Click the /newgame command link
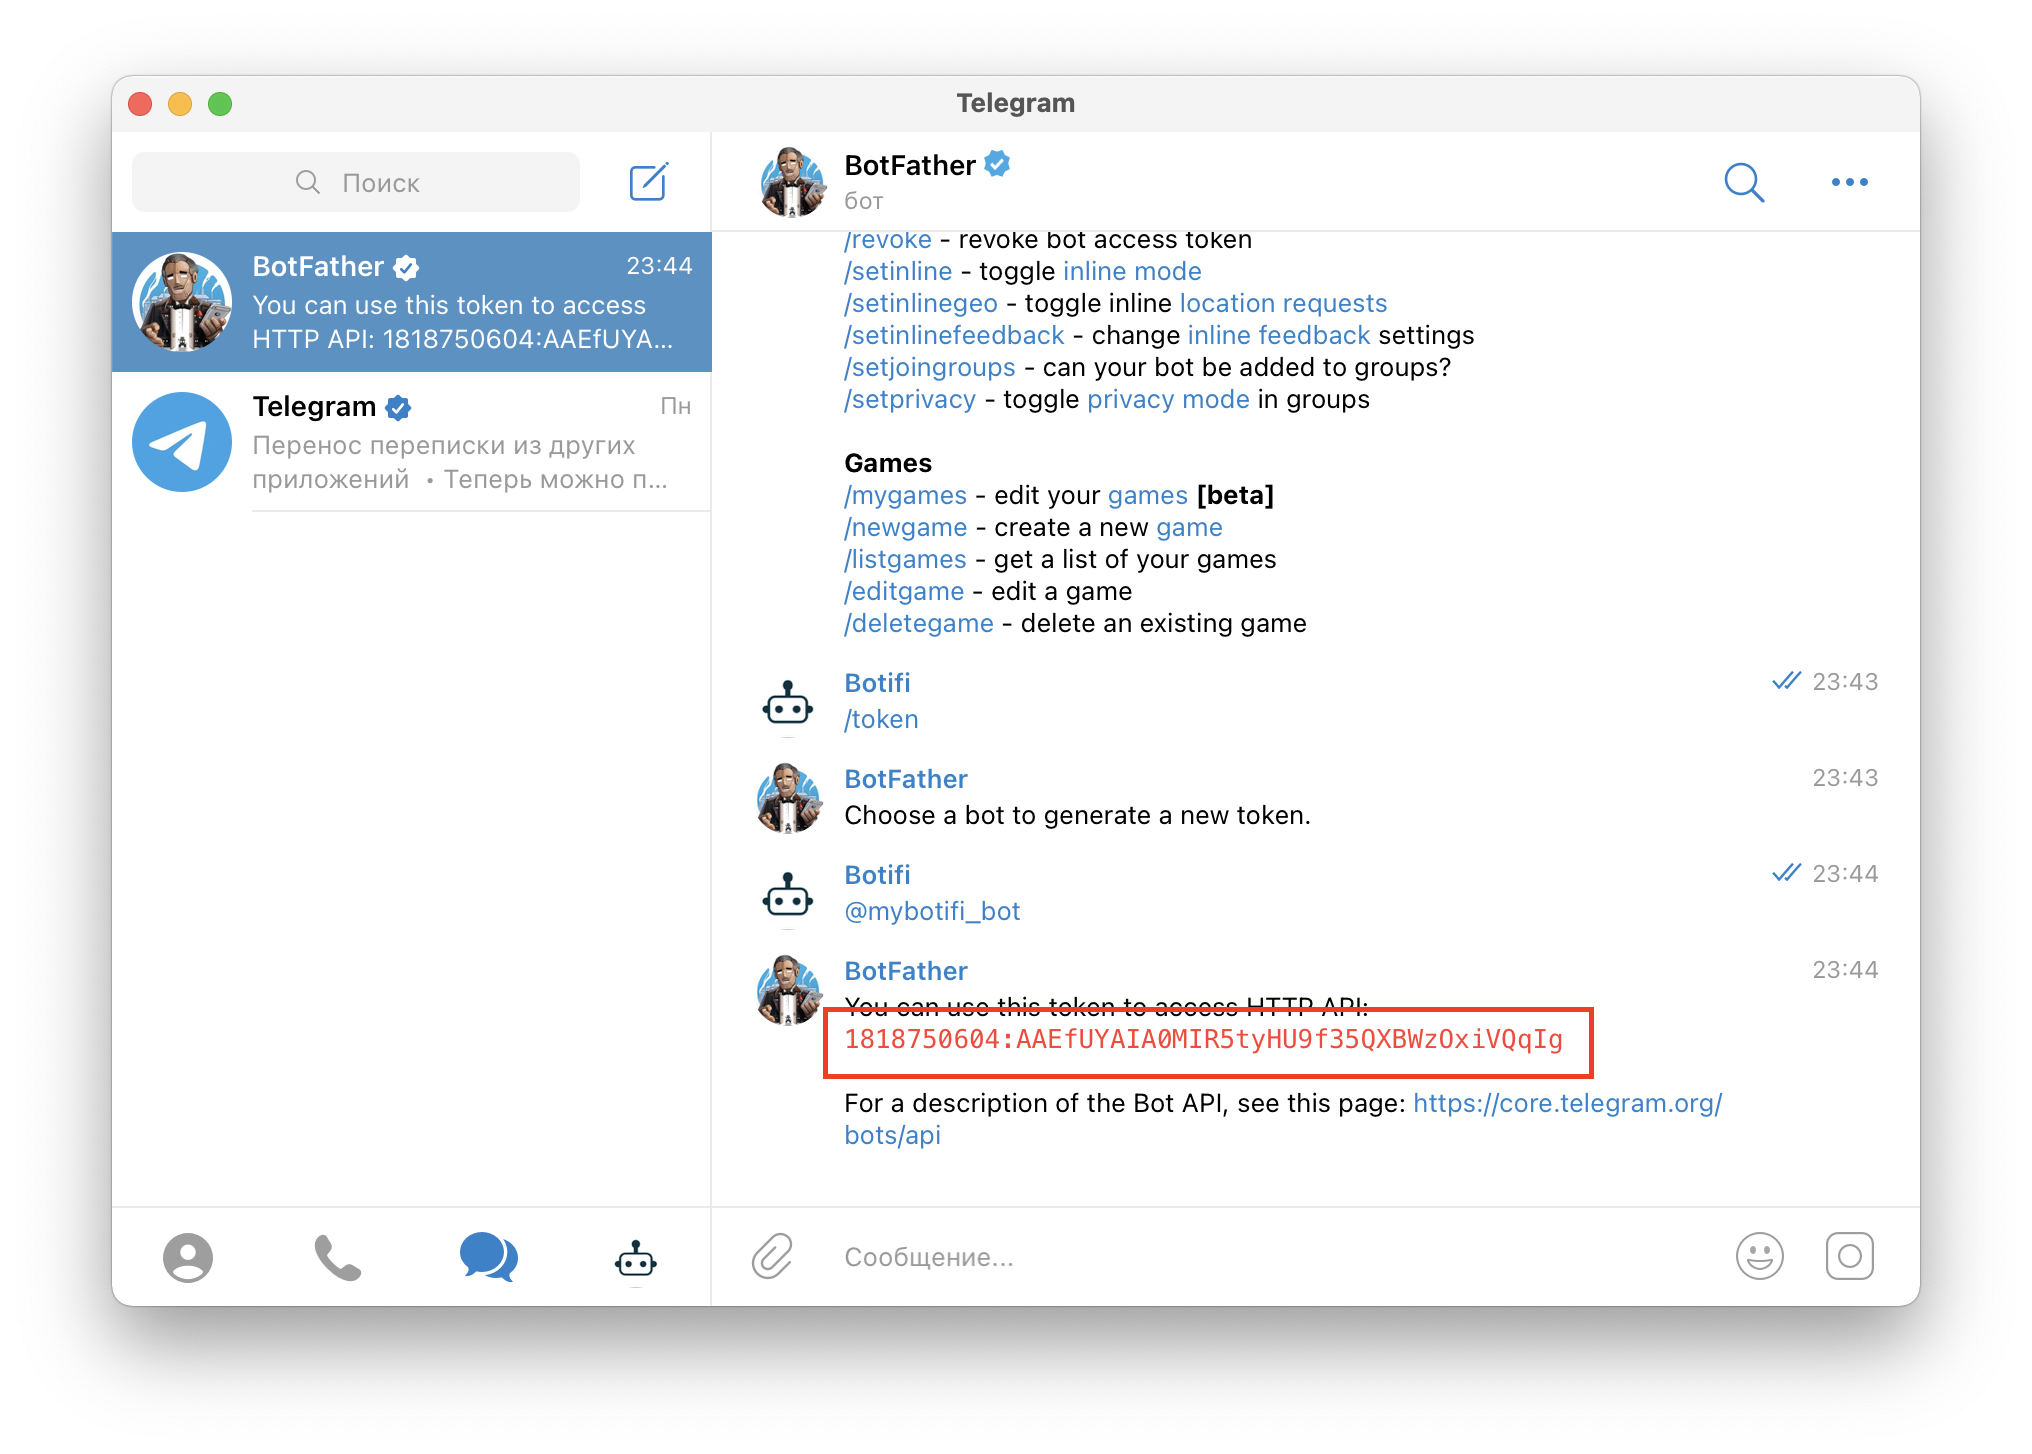The width and height of the screenshot is (2032, 1454). 906,527
